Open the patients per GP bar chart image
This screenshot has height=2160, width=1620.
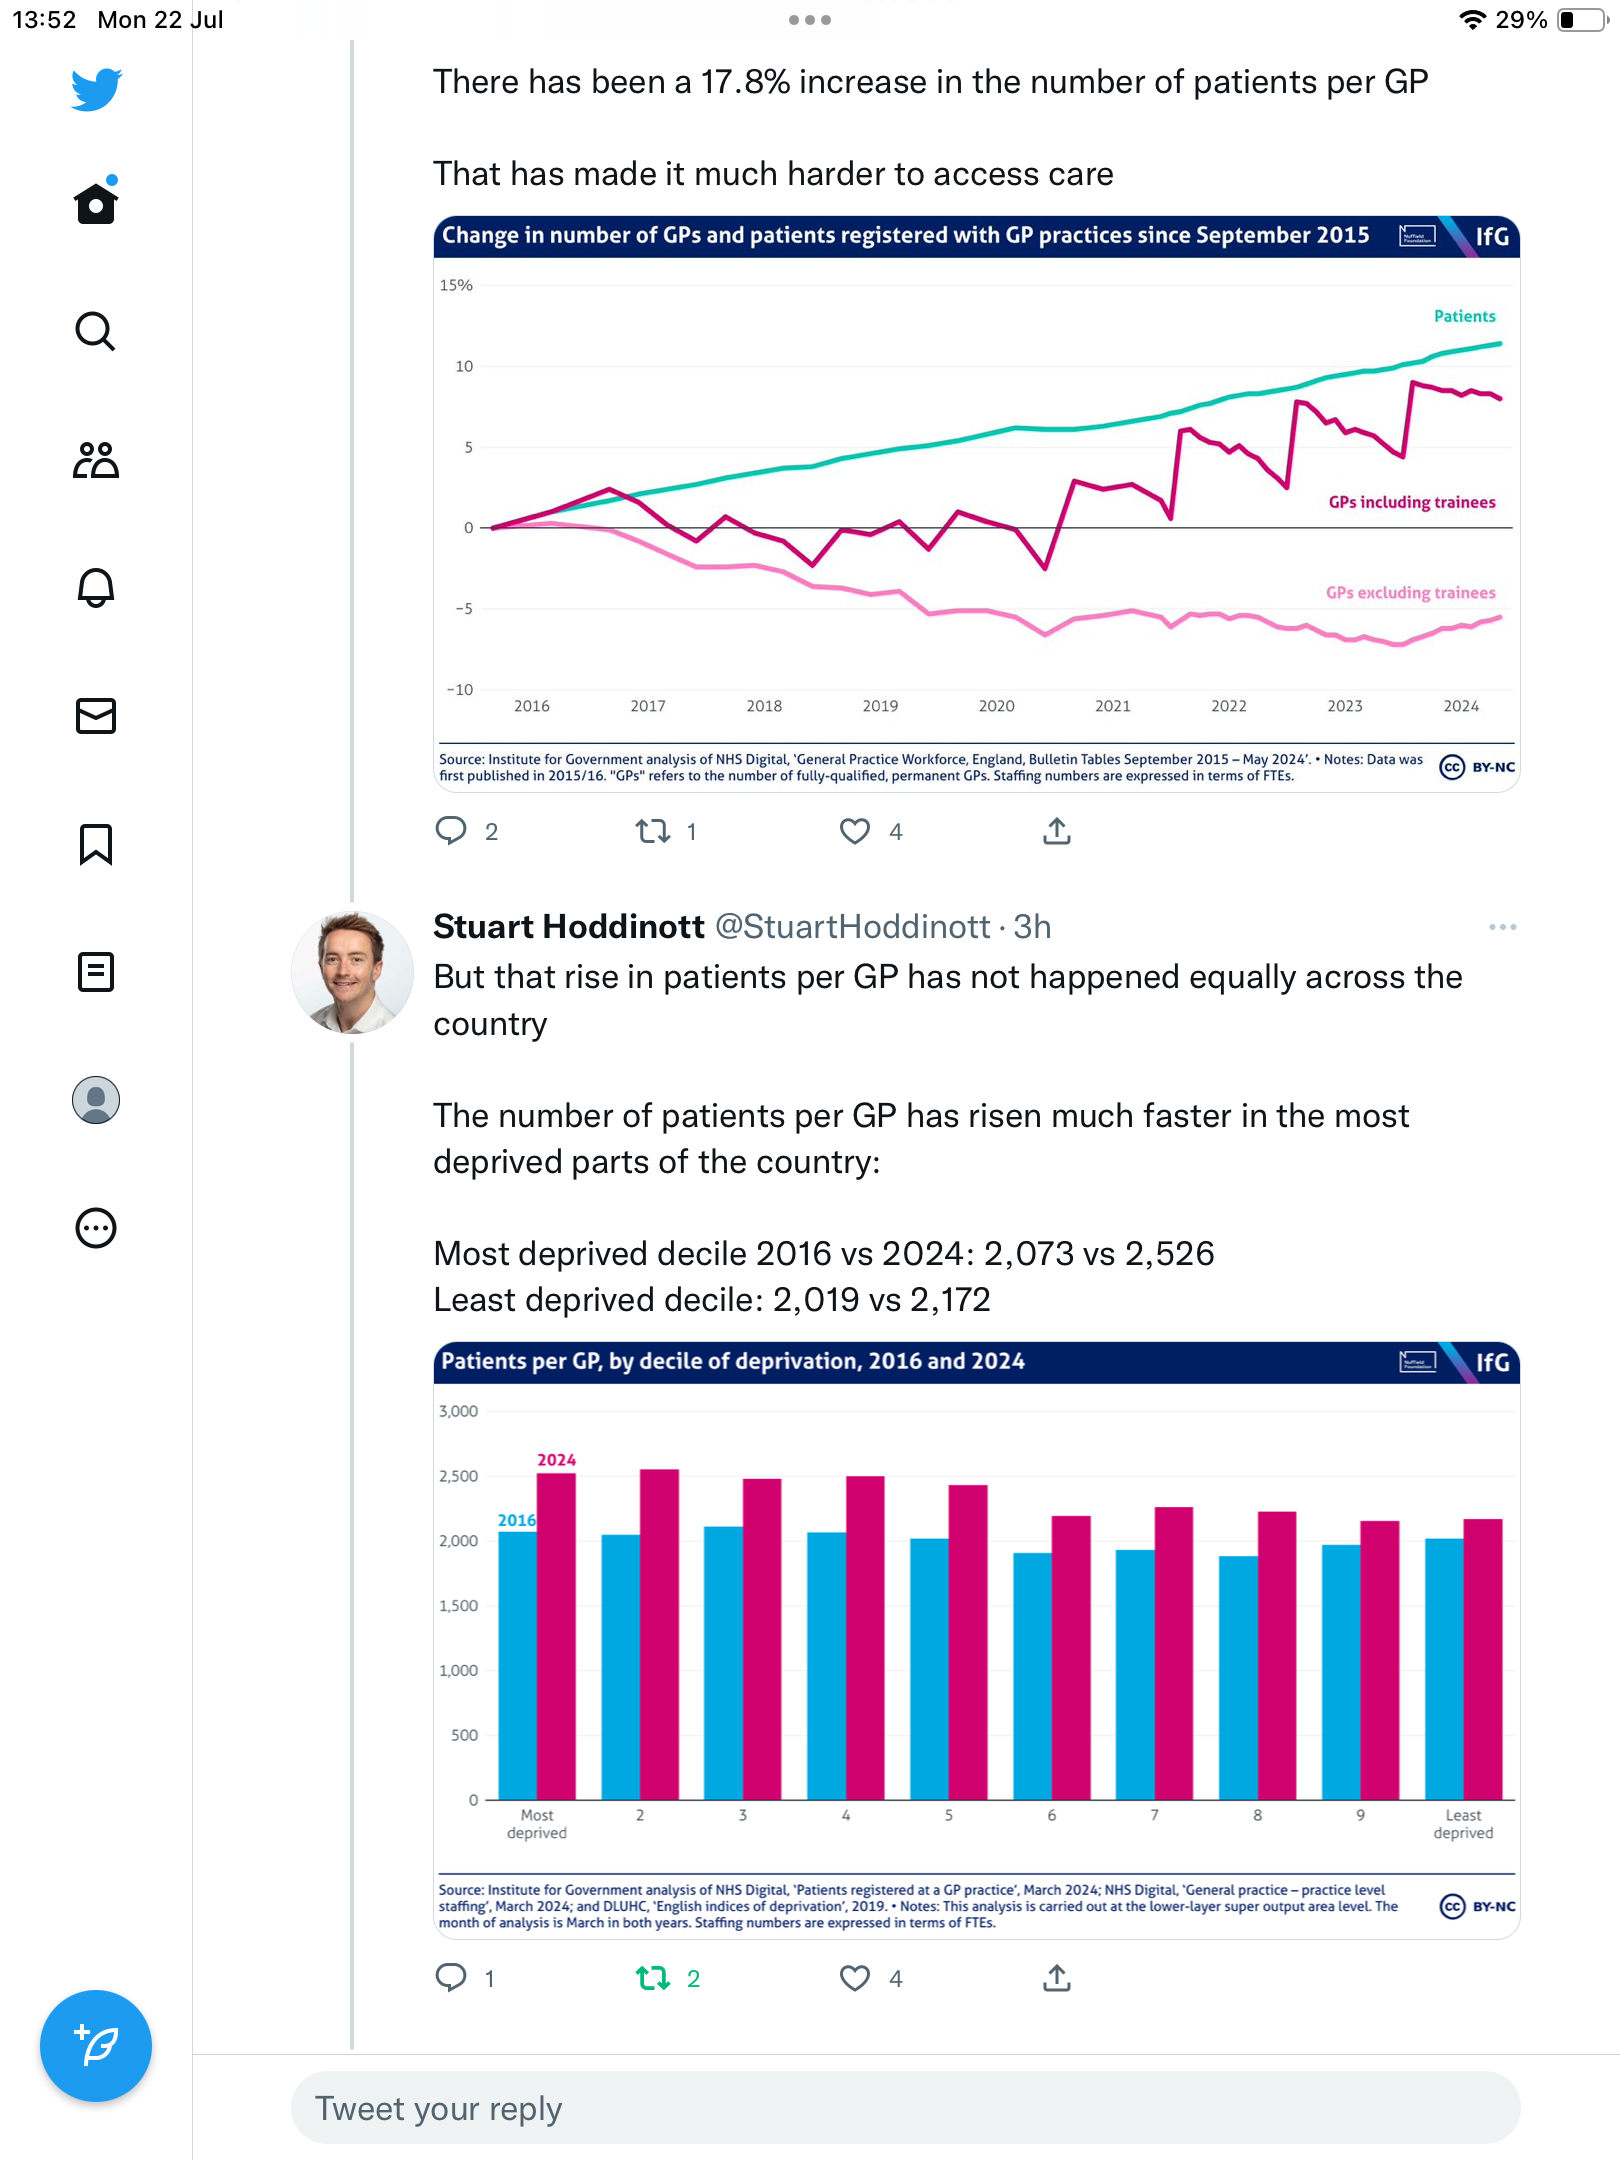[976, 1640]
